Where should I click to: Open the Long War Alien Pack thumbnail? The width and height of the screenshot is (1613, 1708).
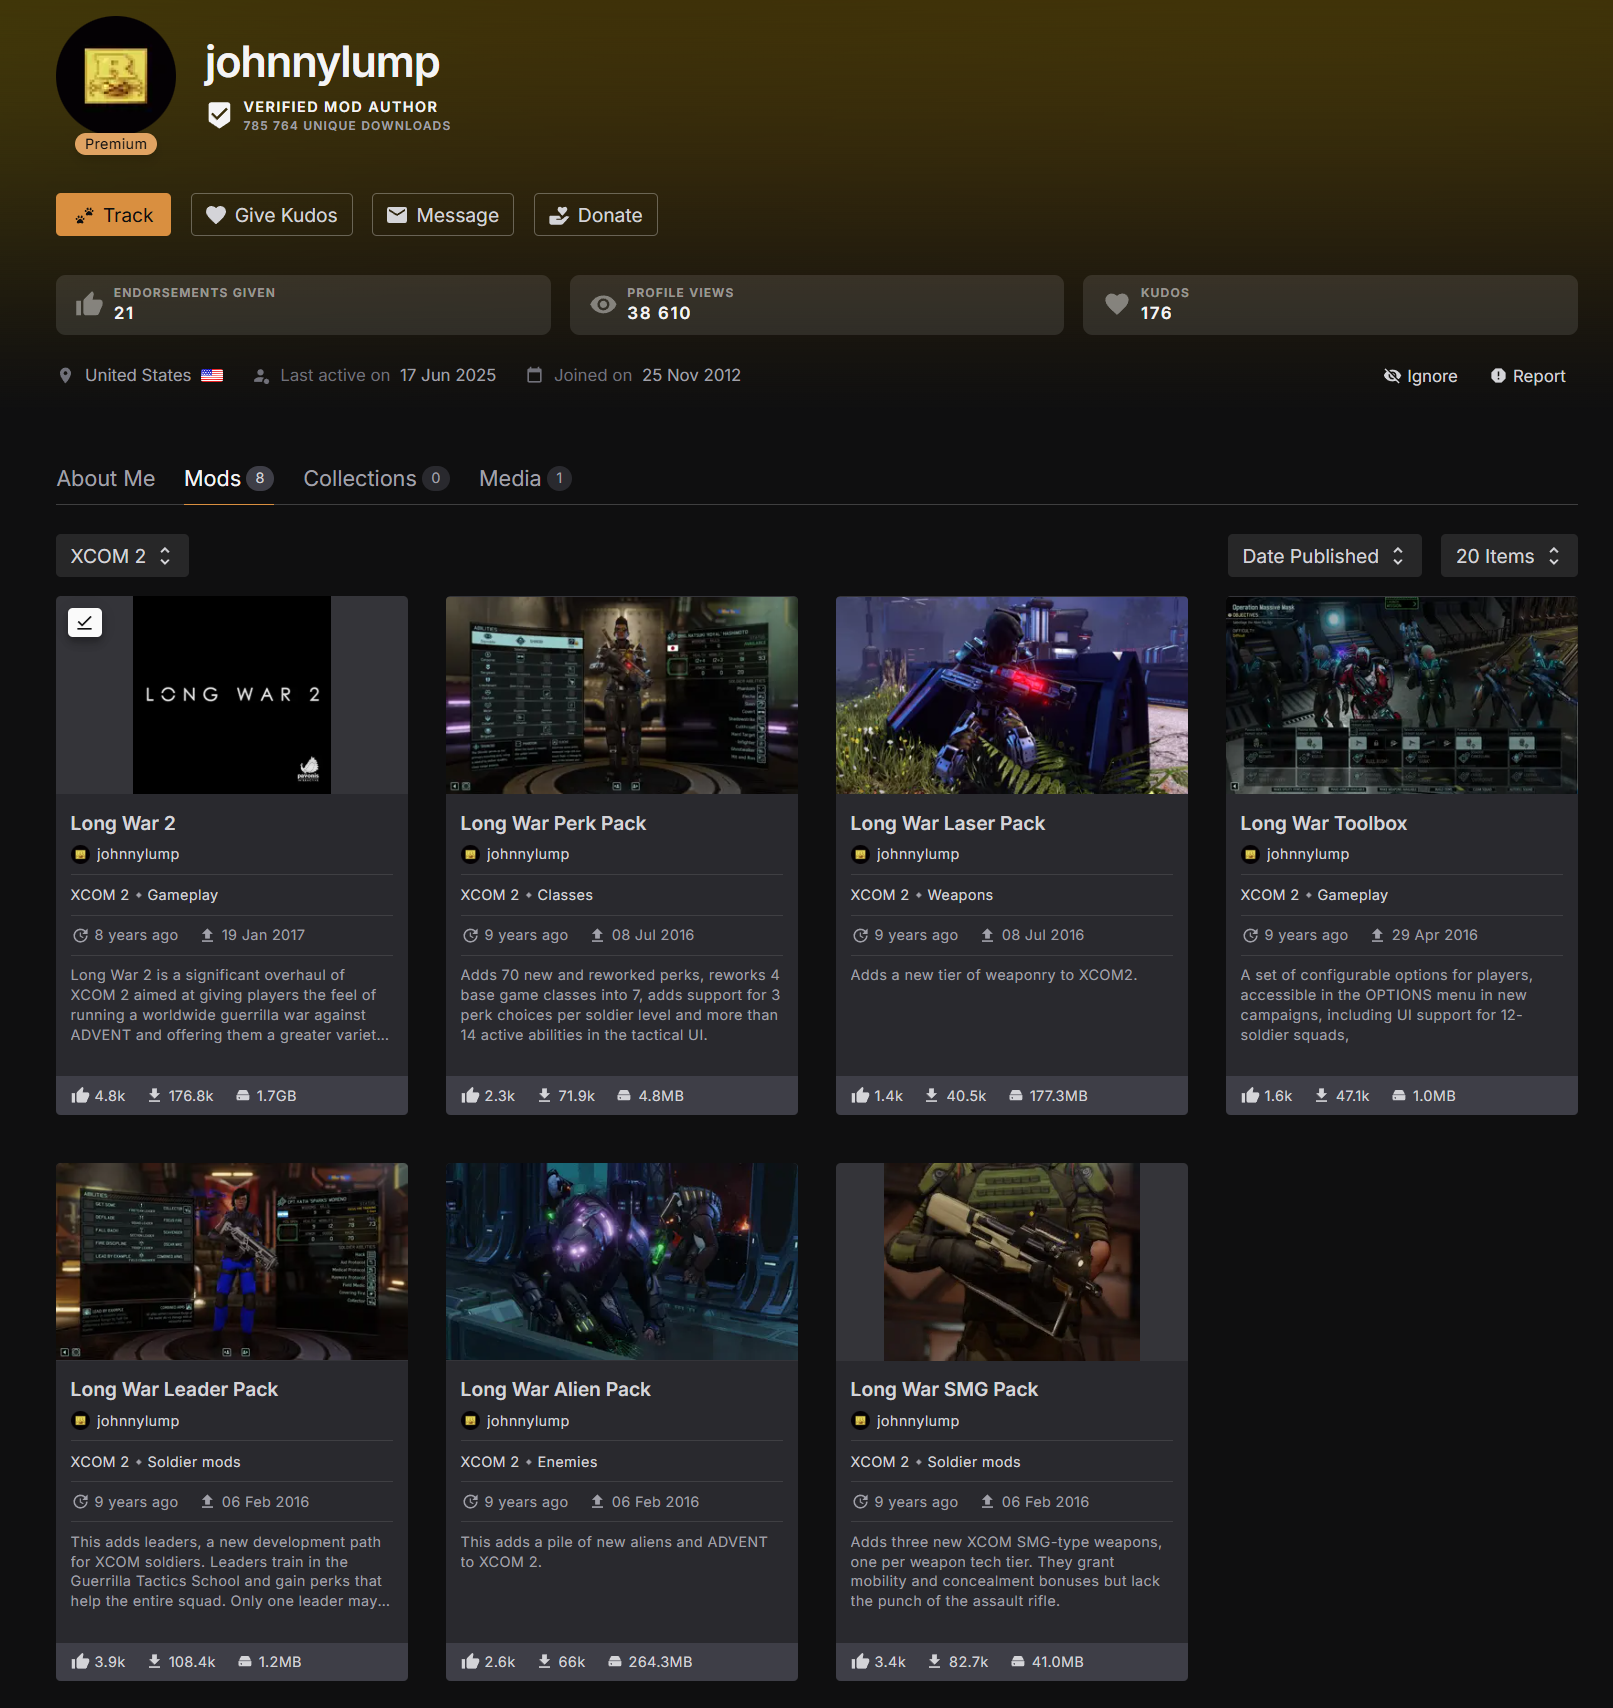(x=622, y=1261)
